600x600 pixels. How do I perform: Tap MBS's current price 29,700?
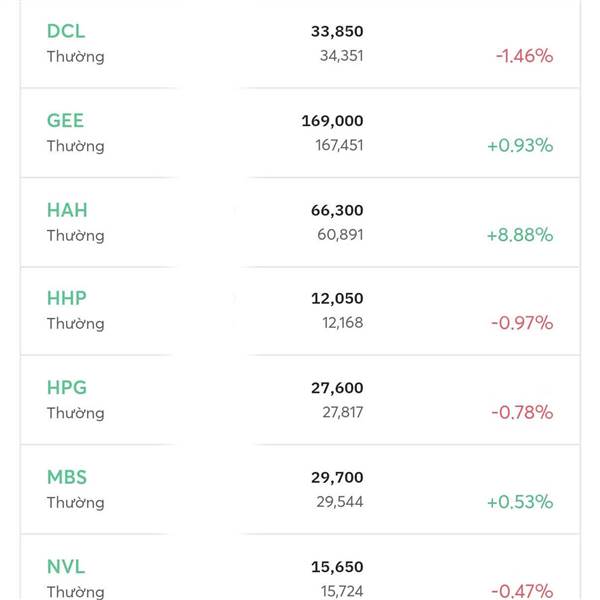pos(337,477)
